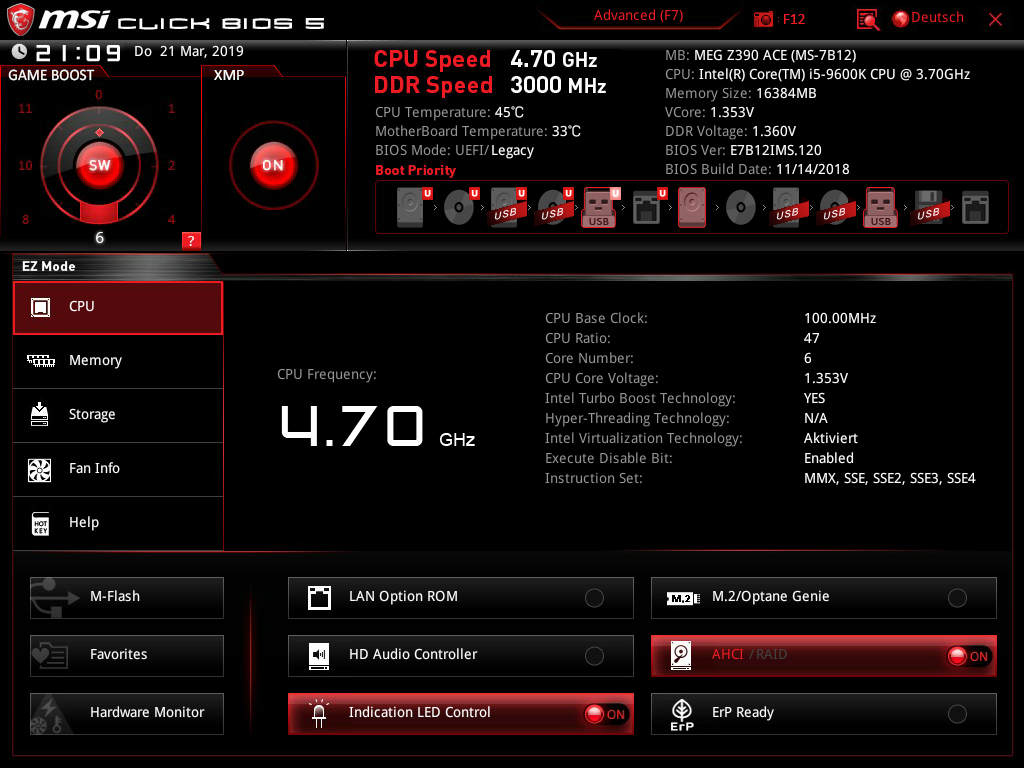Screen dimensions: 1024x768
Task: Open the BIOS search magnifier icon
Action: click(x=868, y=20)
